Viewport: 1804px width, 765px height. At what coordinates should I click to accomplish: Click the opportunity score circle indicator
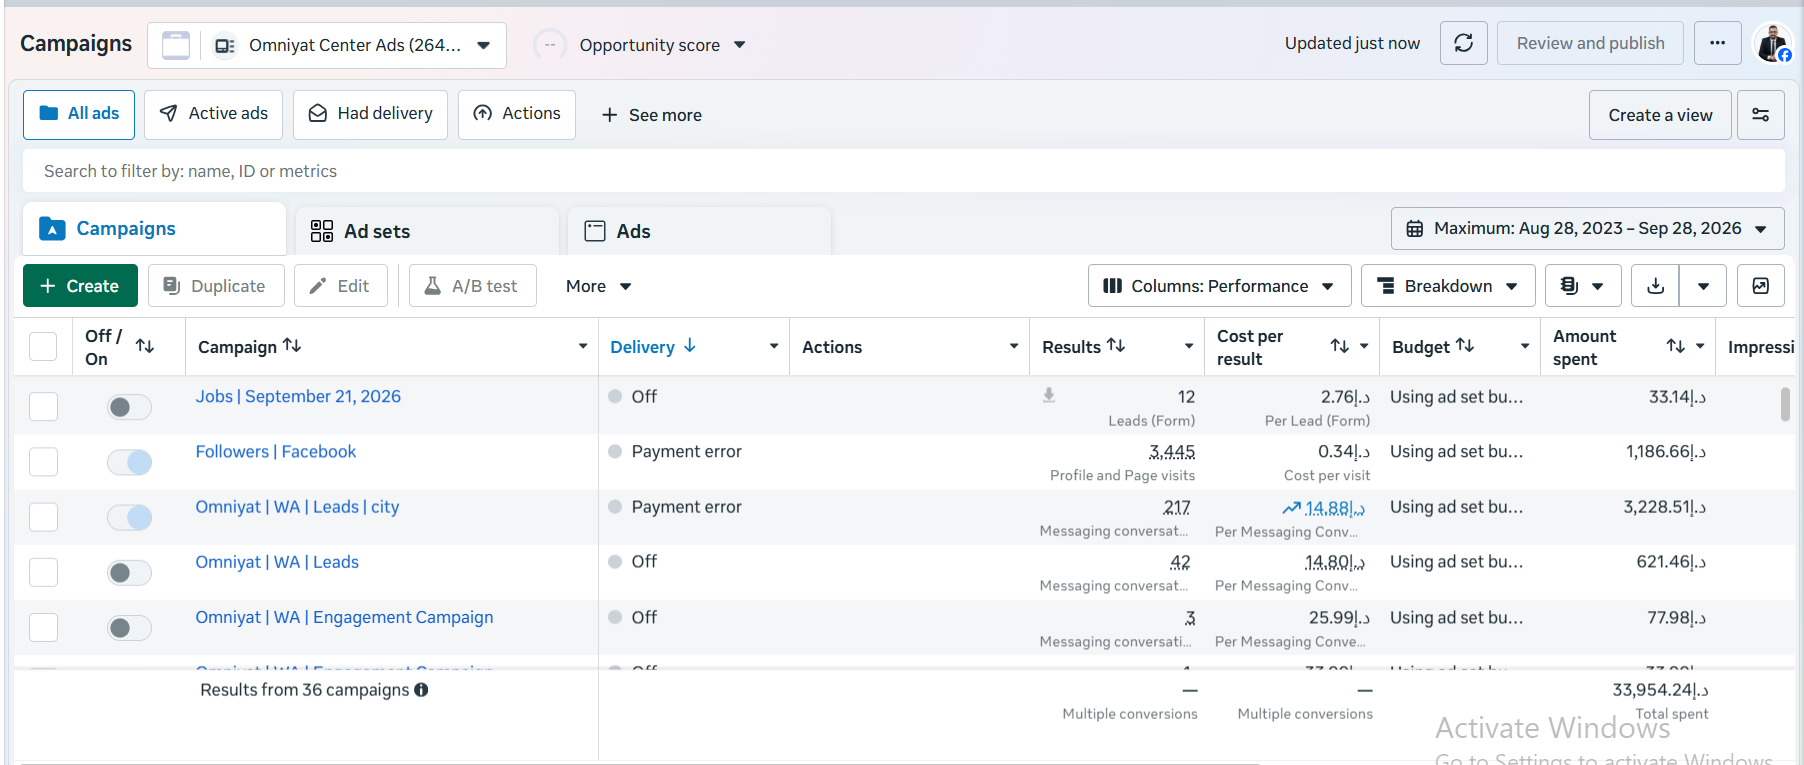pyautogui.click(x=550, y=45)
